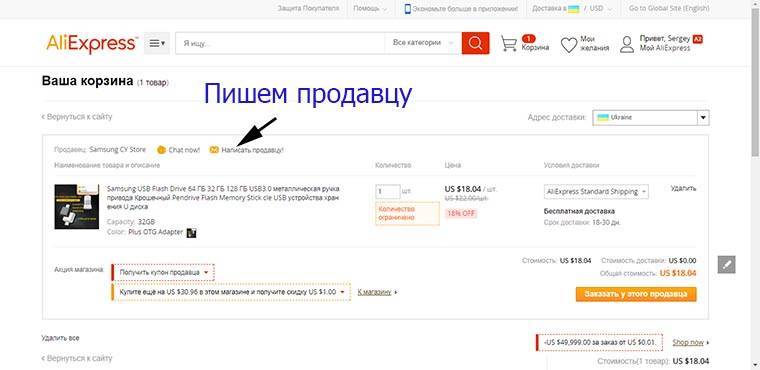Image resolution: width=760 pixels, height=370 pixels.
Task: Open the hamburger categories menu
Action: tap(157, 43)
